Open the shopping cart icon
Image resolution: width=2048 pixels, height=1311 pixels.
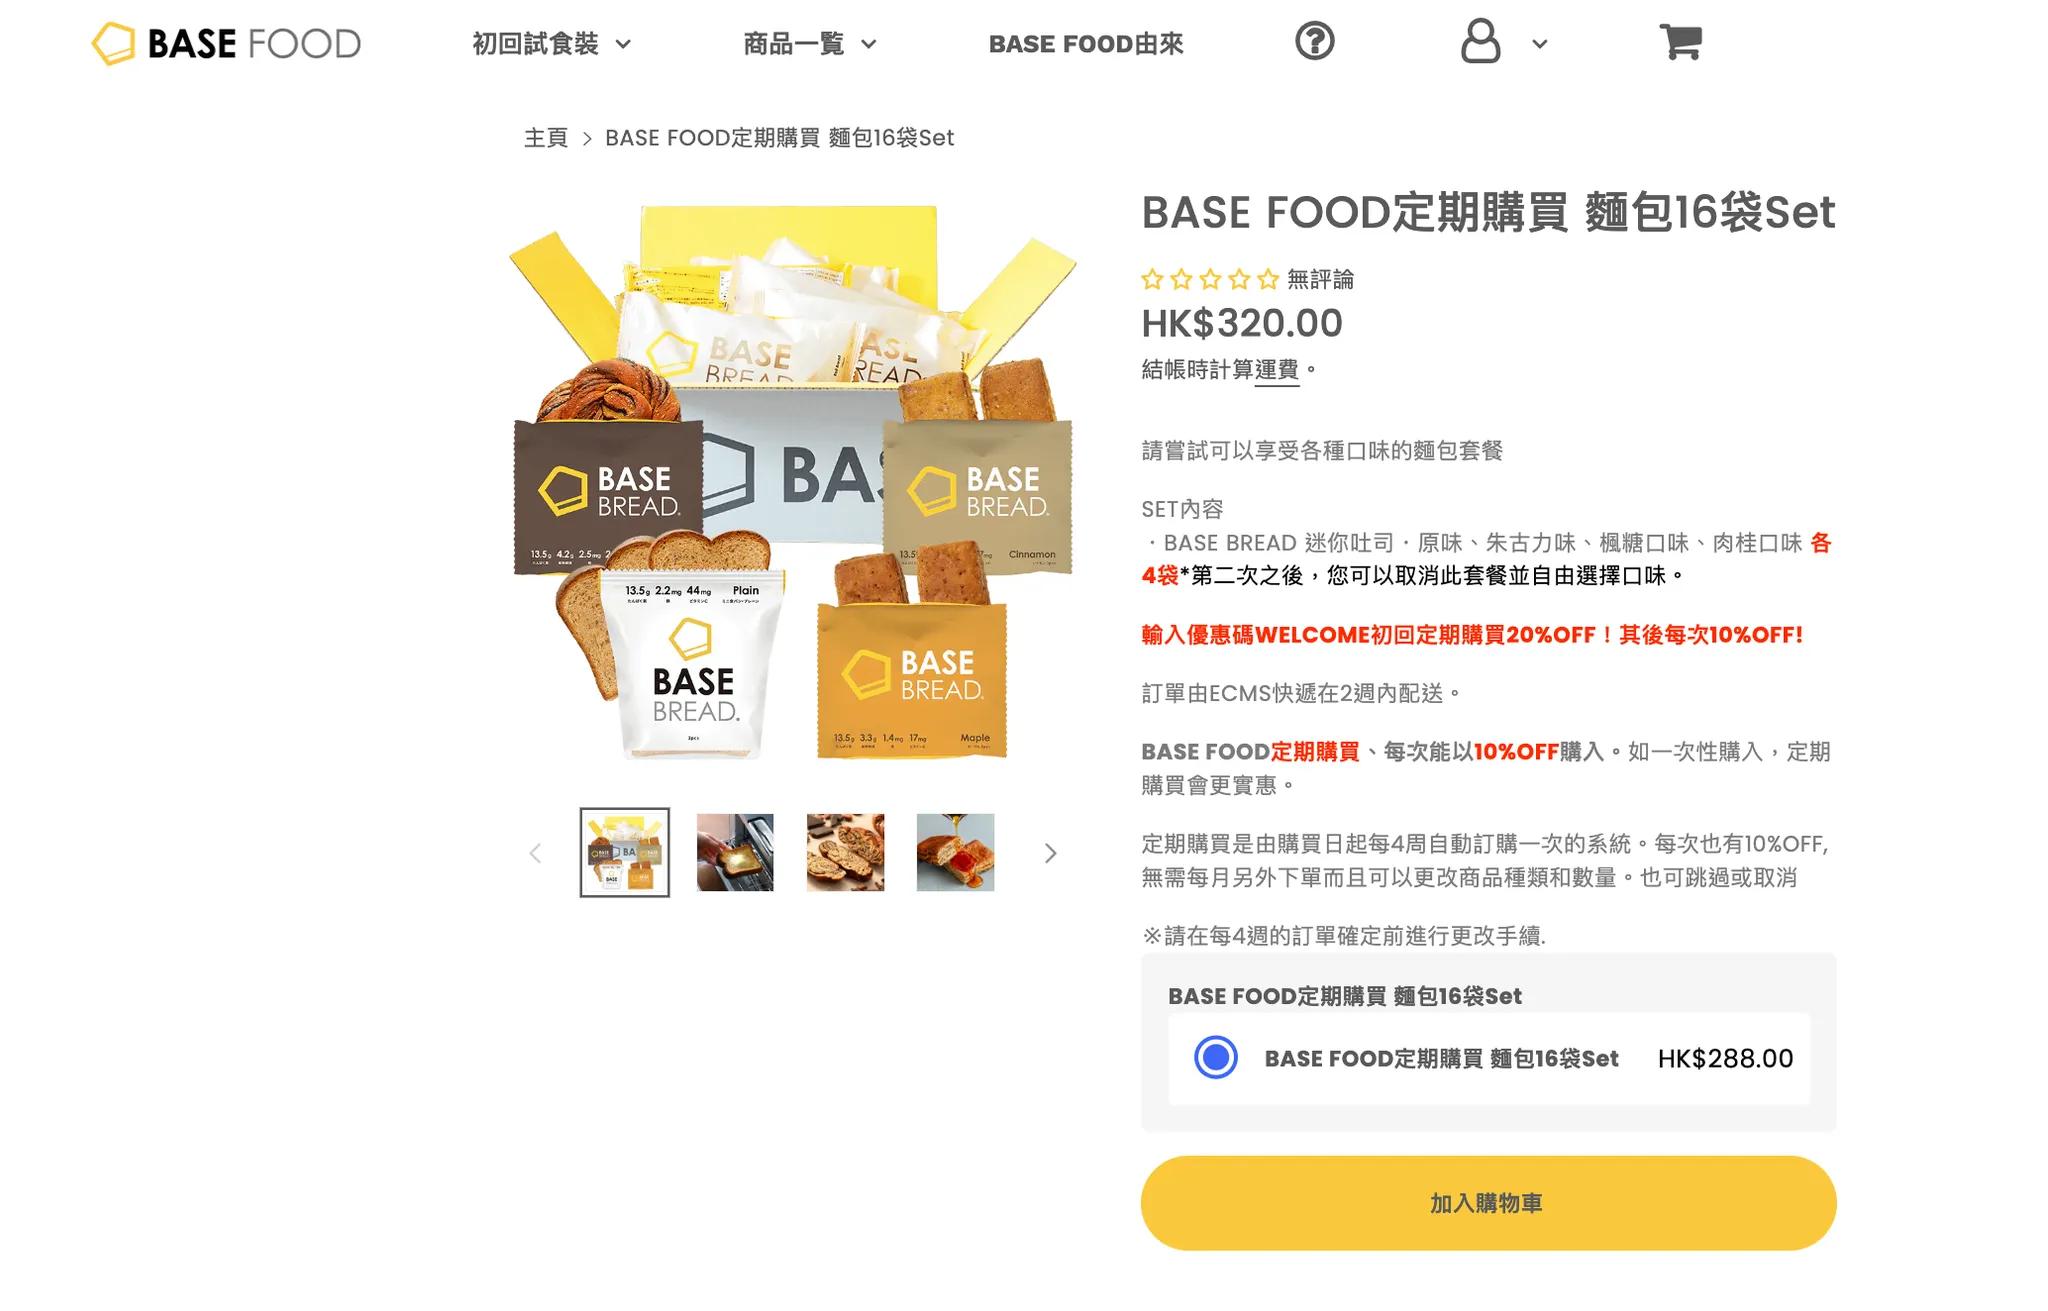pyautogui.click(x=1680, y=42)
